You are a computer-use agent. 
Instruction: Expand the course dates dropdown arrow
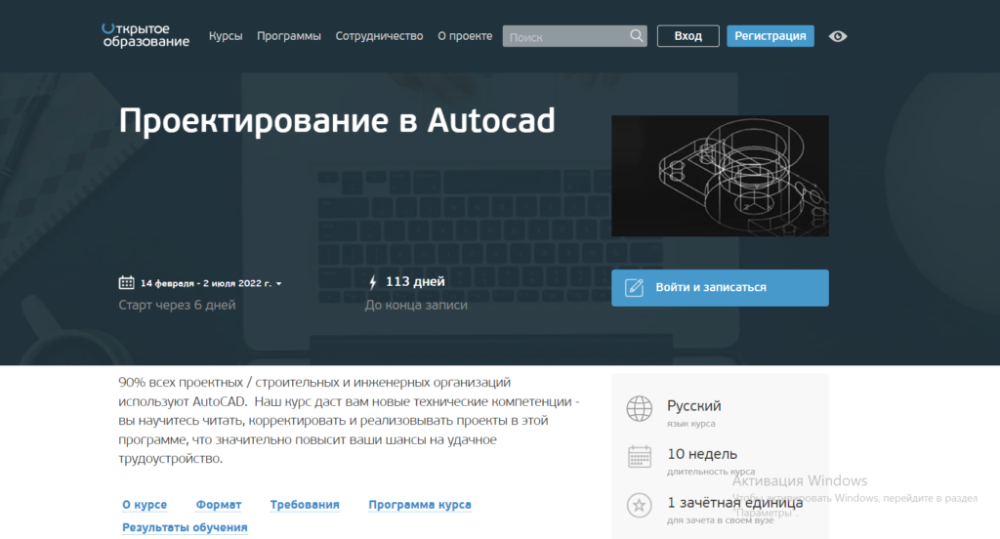pyautogui.click(x=279, y=283)
